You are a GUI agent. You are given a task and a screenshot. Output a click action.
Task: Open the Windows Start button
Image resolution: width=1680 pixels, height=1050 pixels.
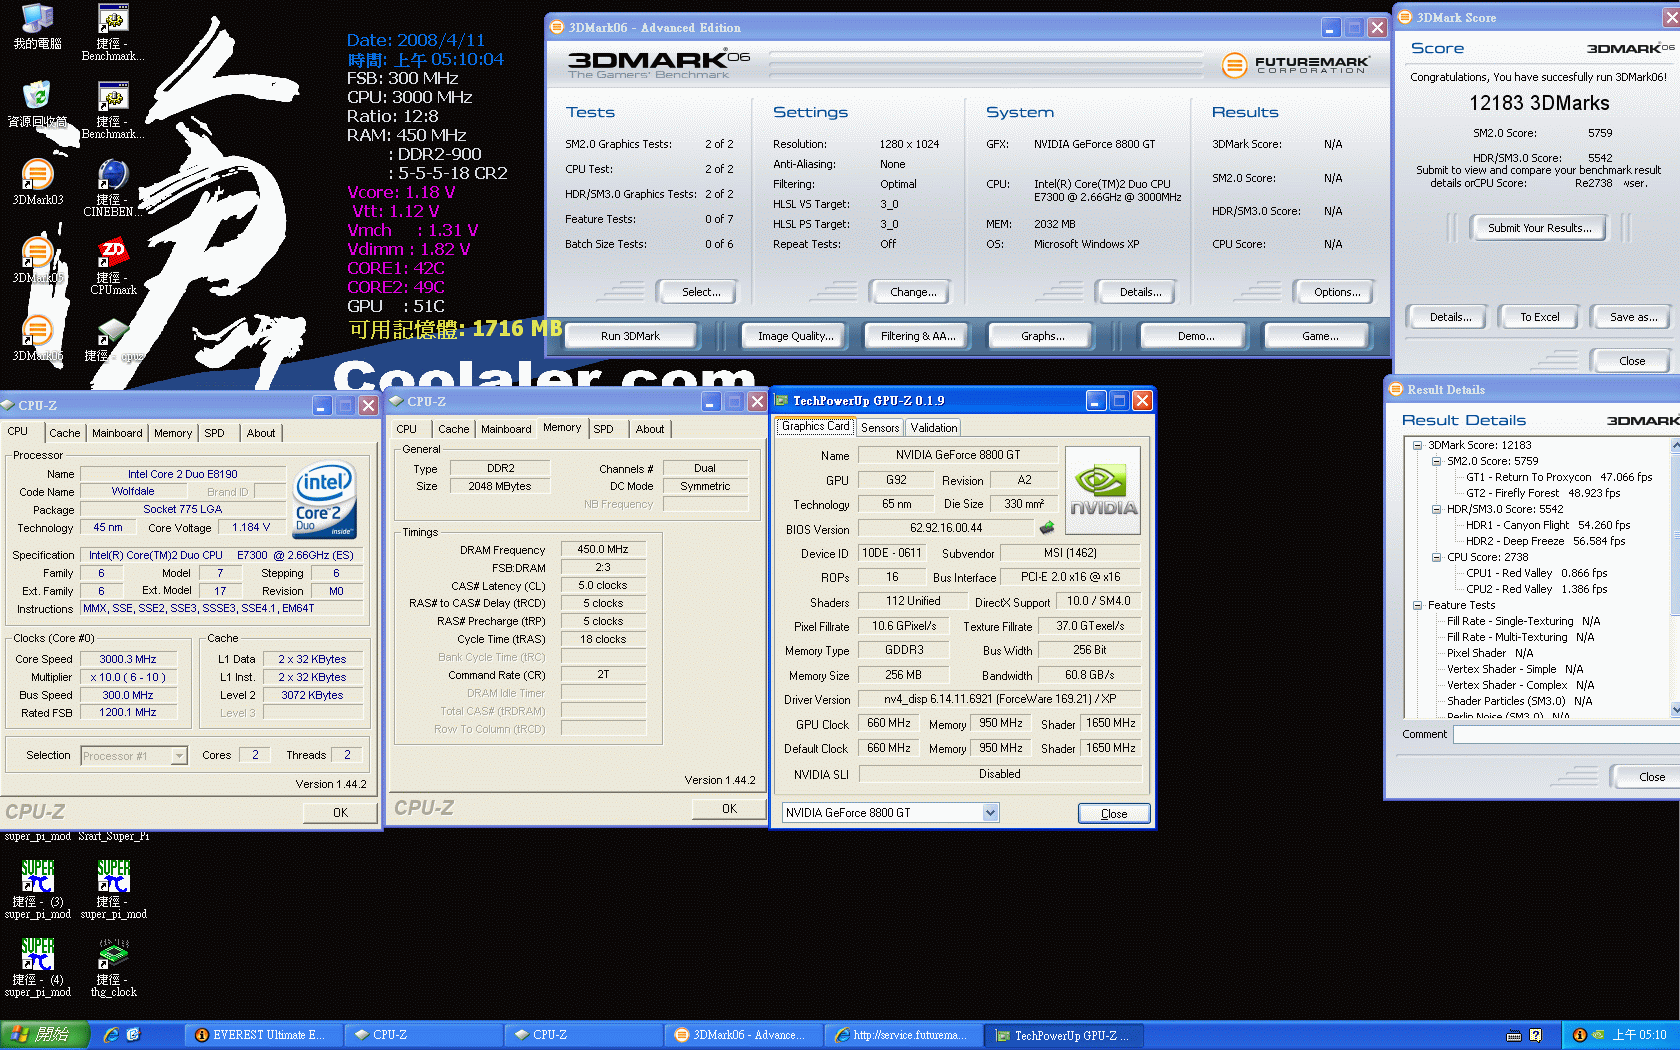(x=44, y=1035)
